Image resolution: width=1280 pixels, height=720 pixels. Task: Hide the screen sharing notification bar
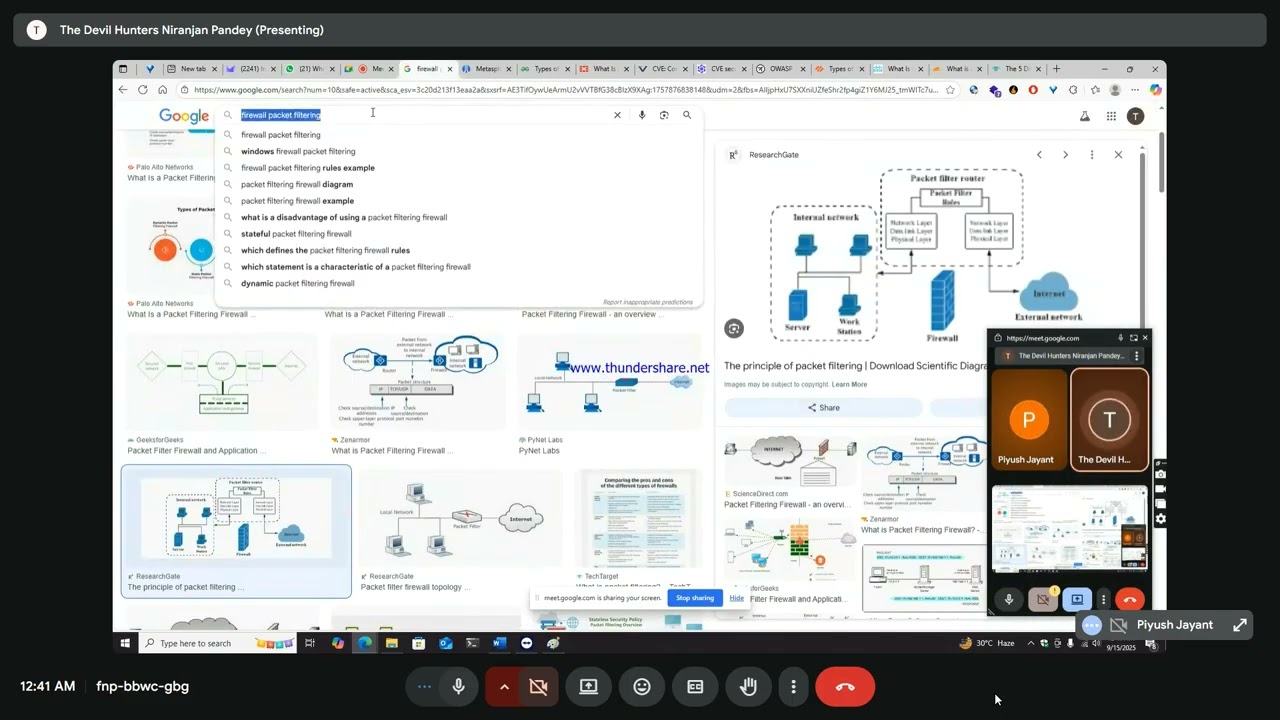[737, 598]
